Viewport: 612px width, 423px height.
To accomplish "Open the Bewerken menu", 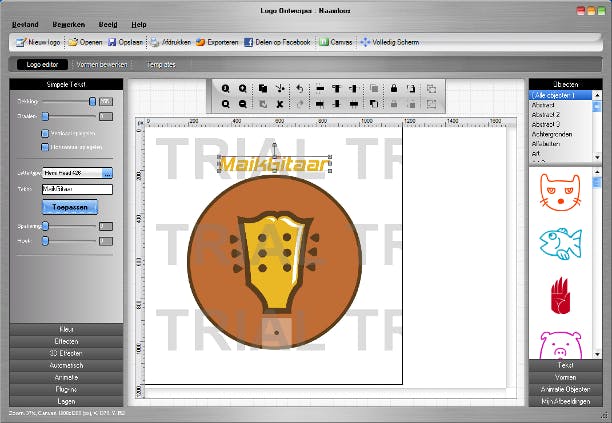I will point(69,24).
